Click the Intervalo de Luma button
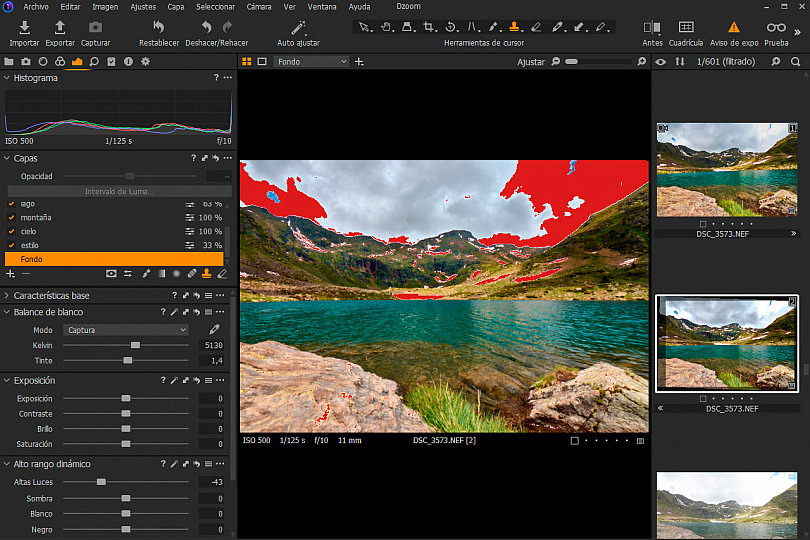Image resolution: width=810 pixels, height=540 pixels. pyautogui.click(x=117, y=191)
